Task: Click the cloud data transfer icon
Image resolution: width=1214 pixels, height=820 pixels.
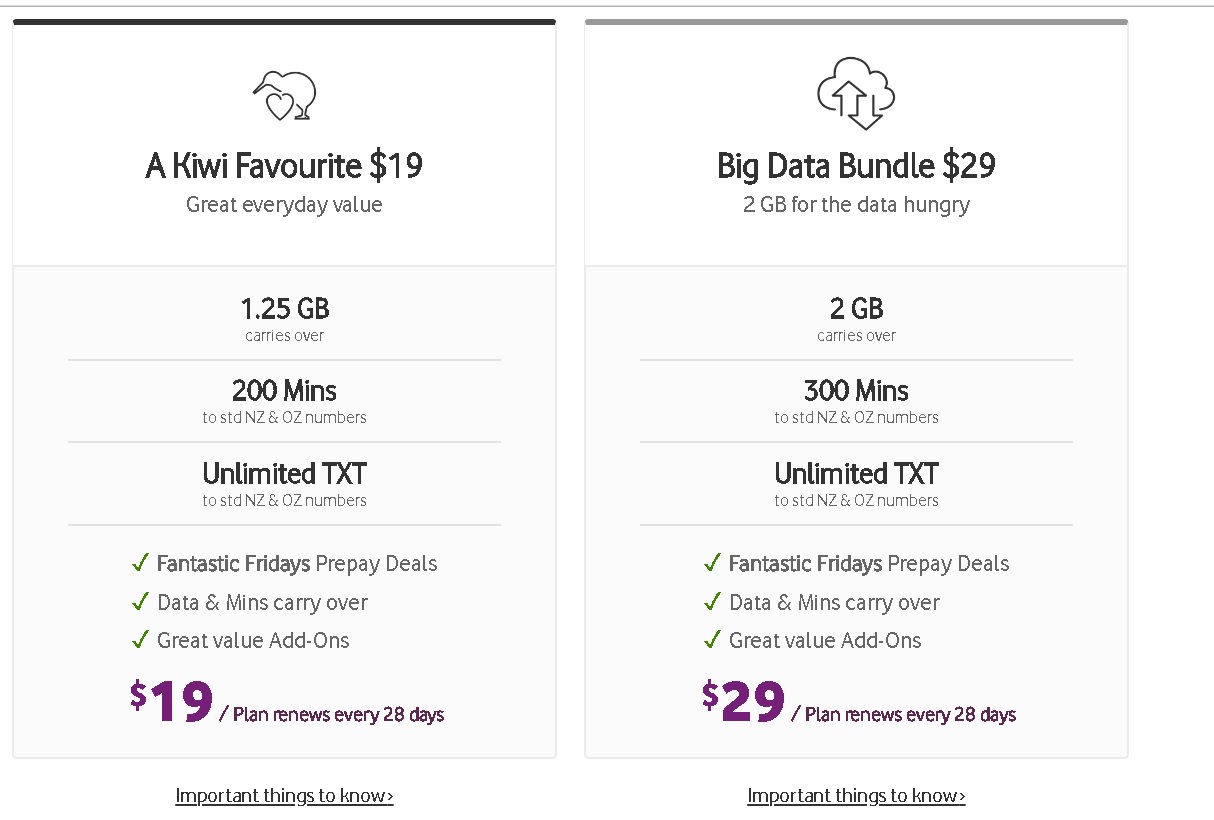Action: pyautogui.click(x=856, y=93)
